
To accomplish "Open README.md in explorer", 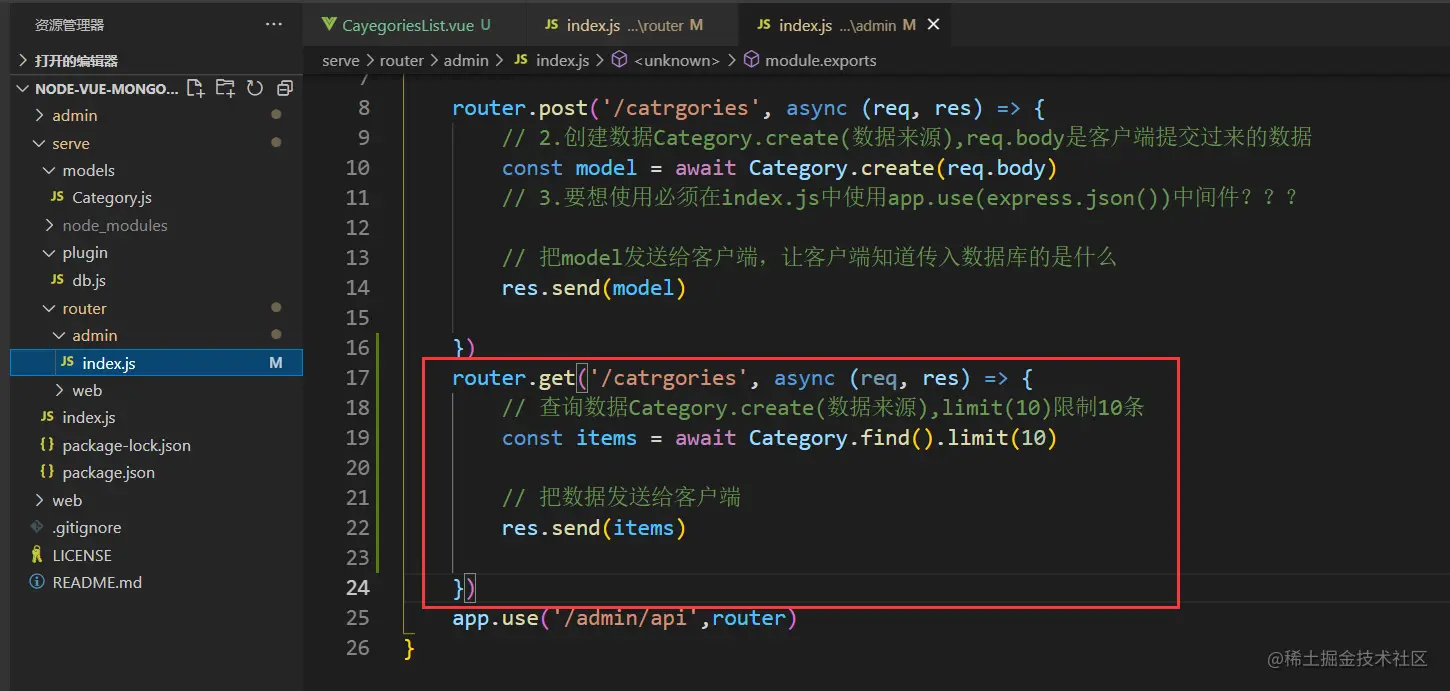I will pos(97,582).
